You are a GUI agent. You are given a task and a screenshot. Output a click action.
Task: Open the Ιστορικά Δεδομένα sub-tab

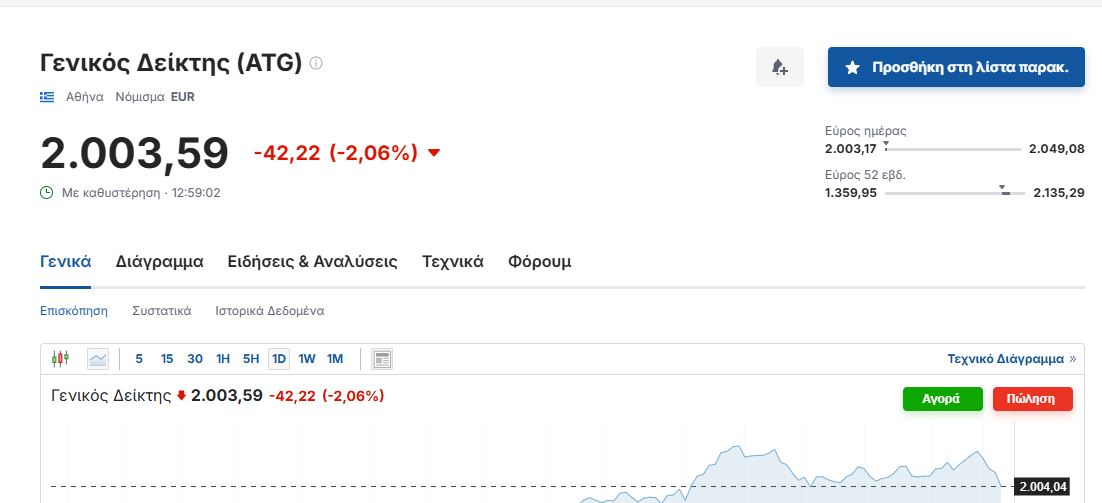pyautogui.click(x=269, y=311)
